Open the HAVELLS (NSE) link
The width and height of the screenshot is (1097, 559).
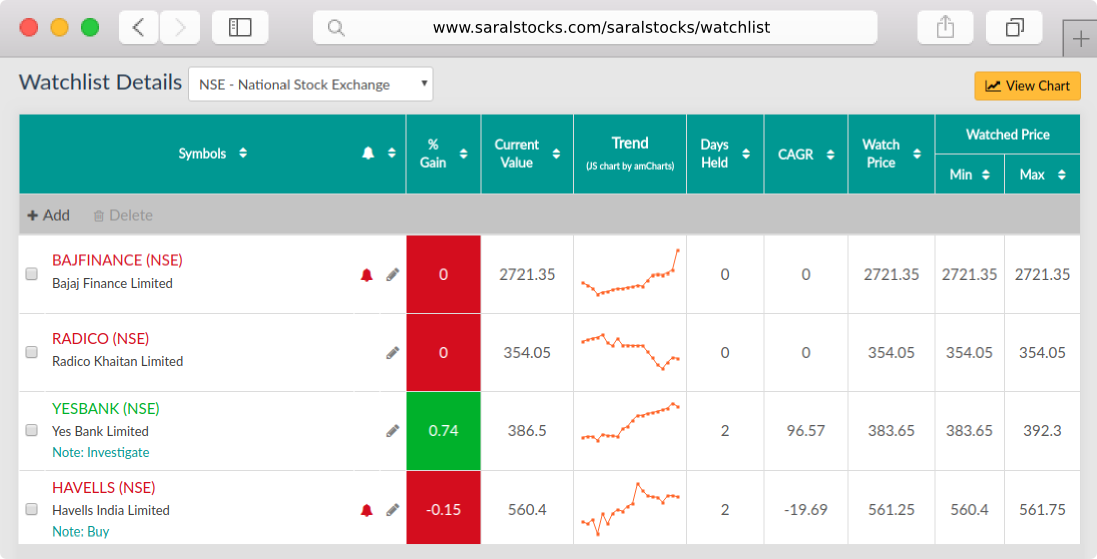[104, 488]
